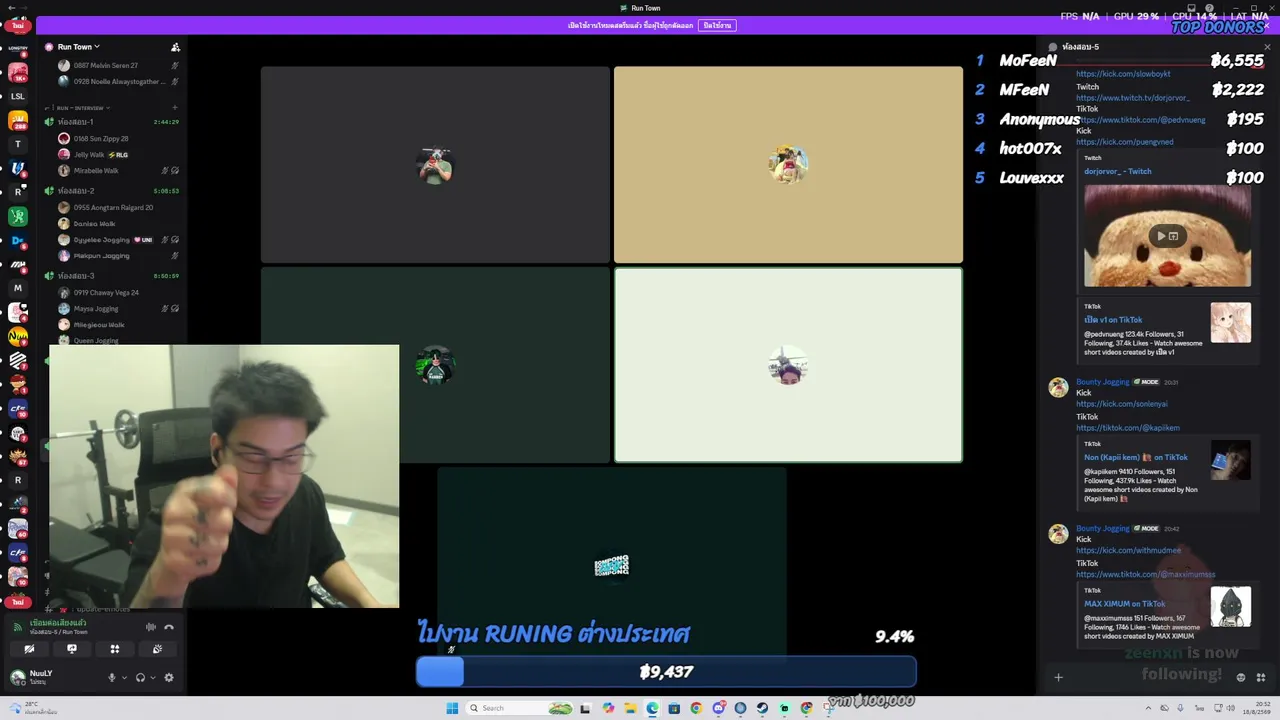Join voice channel ห้องสอบ-3
This screenshot has height=720, width=1280.
[x=112, y=276]
